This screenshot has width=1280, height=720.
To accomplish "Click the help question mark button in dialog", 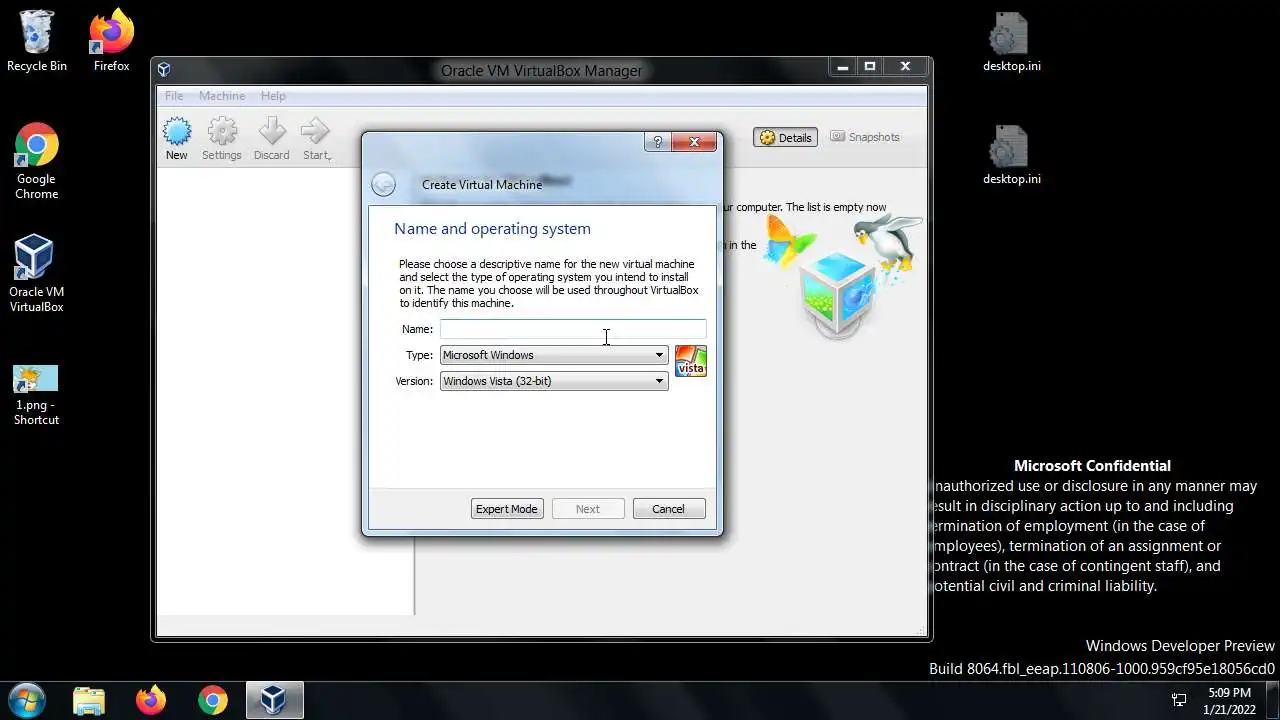I will point(657,142).
